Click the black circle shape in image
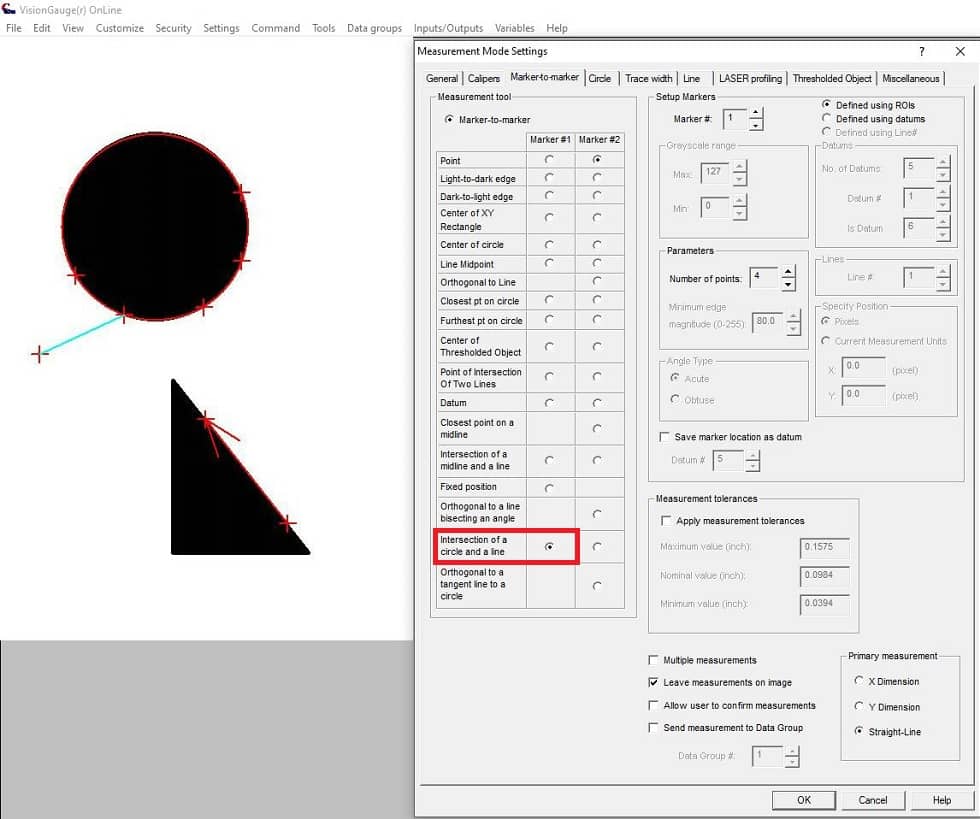Screen dimensions: 980x819 pos(154,226)
